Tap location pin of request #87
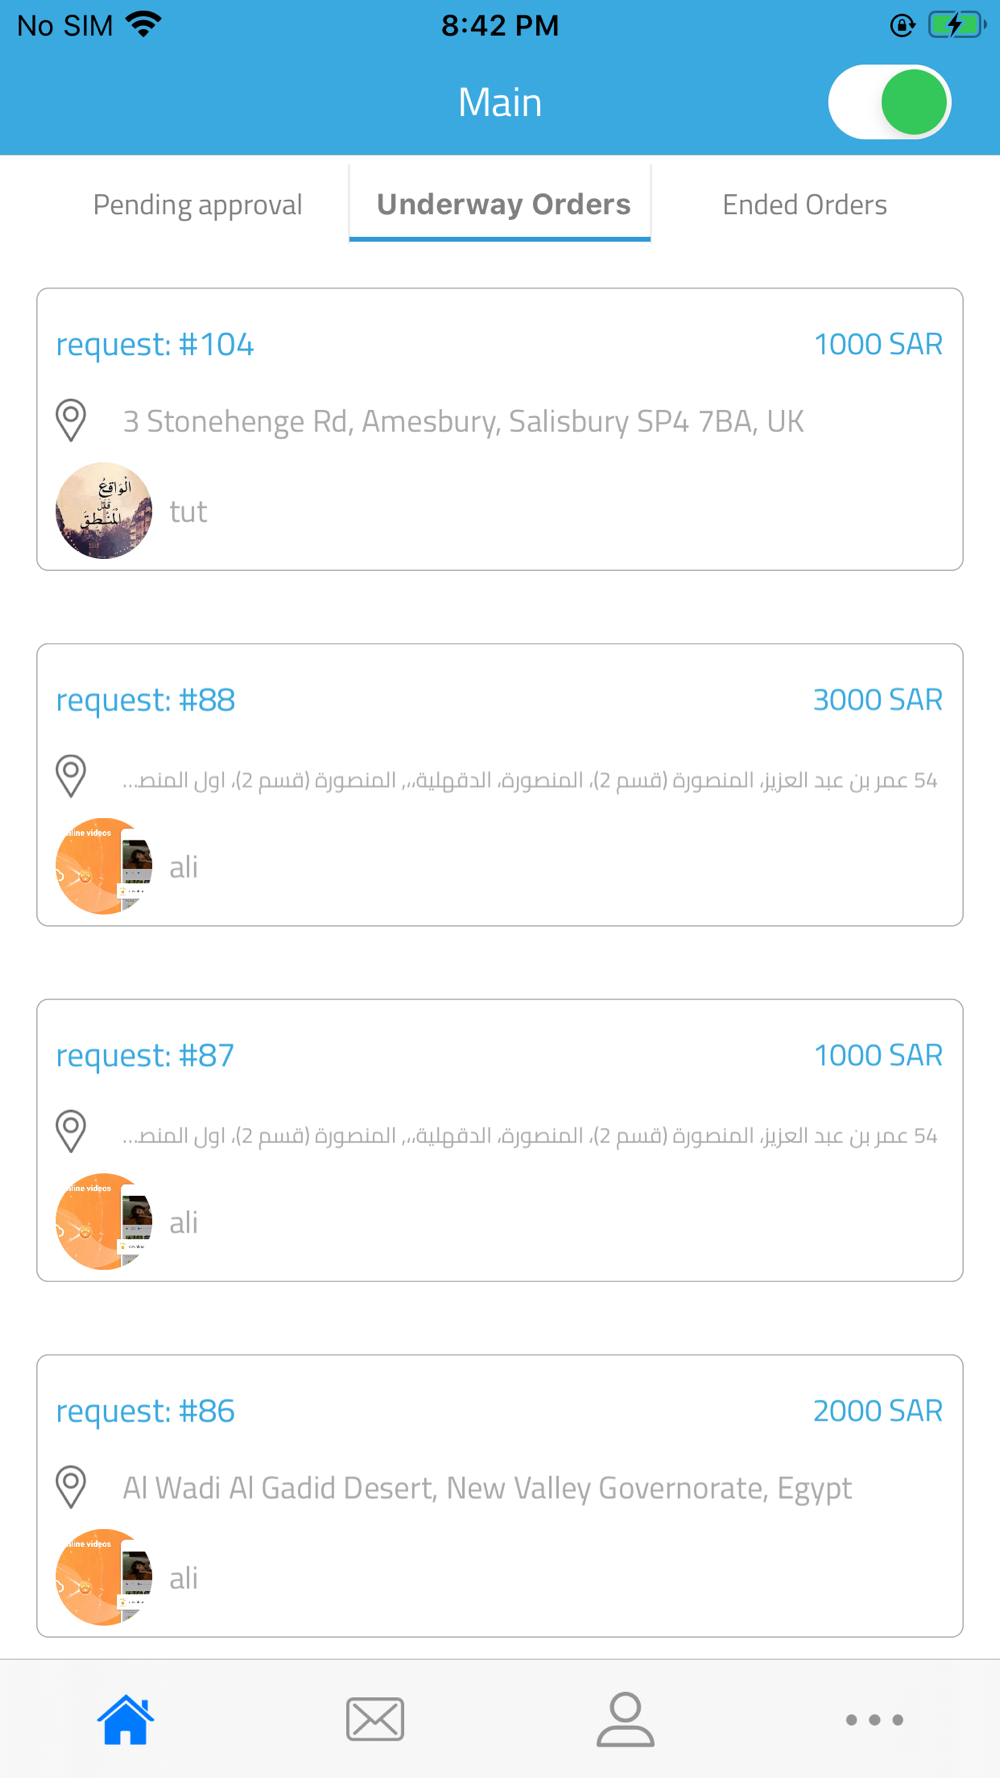Viewport: 1000px width, 1778px height. click(71, 1131)
